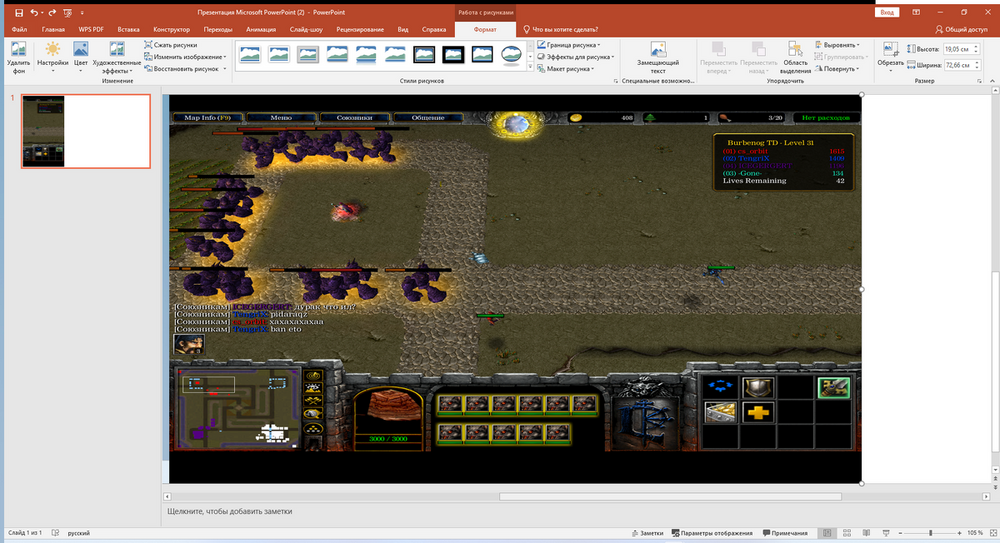Redo the last action
This screenshot has width=1000, height=543.
click(x=52, y=12)
